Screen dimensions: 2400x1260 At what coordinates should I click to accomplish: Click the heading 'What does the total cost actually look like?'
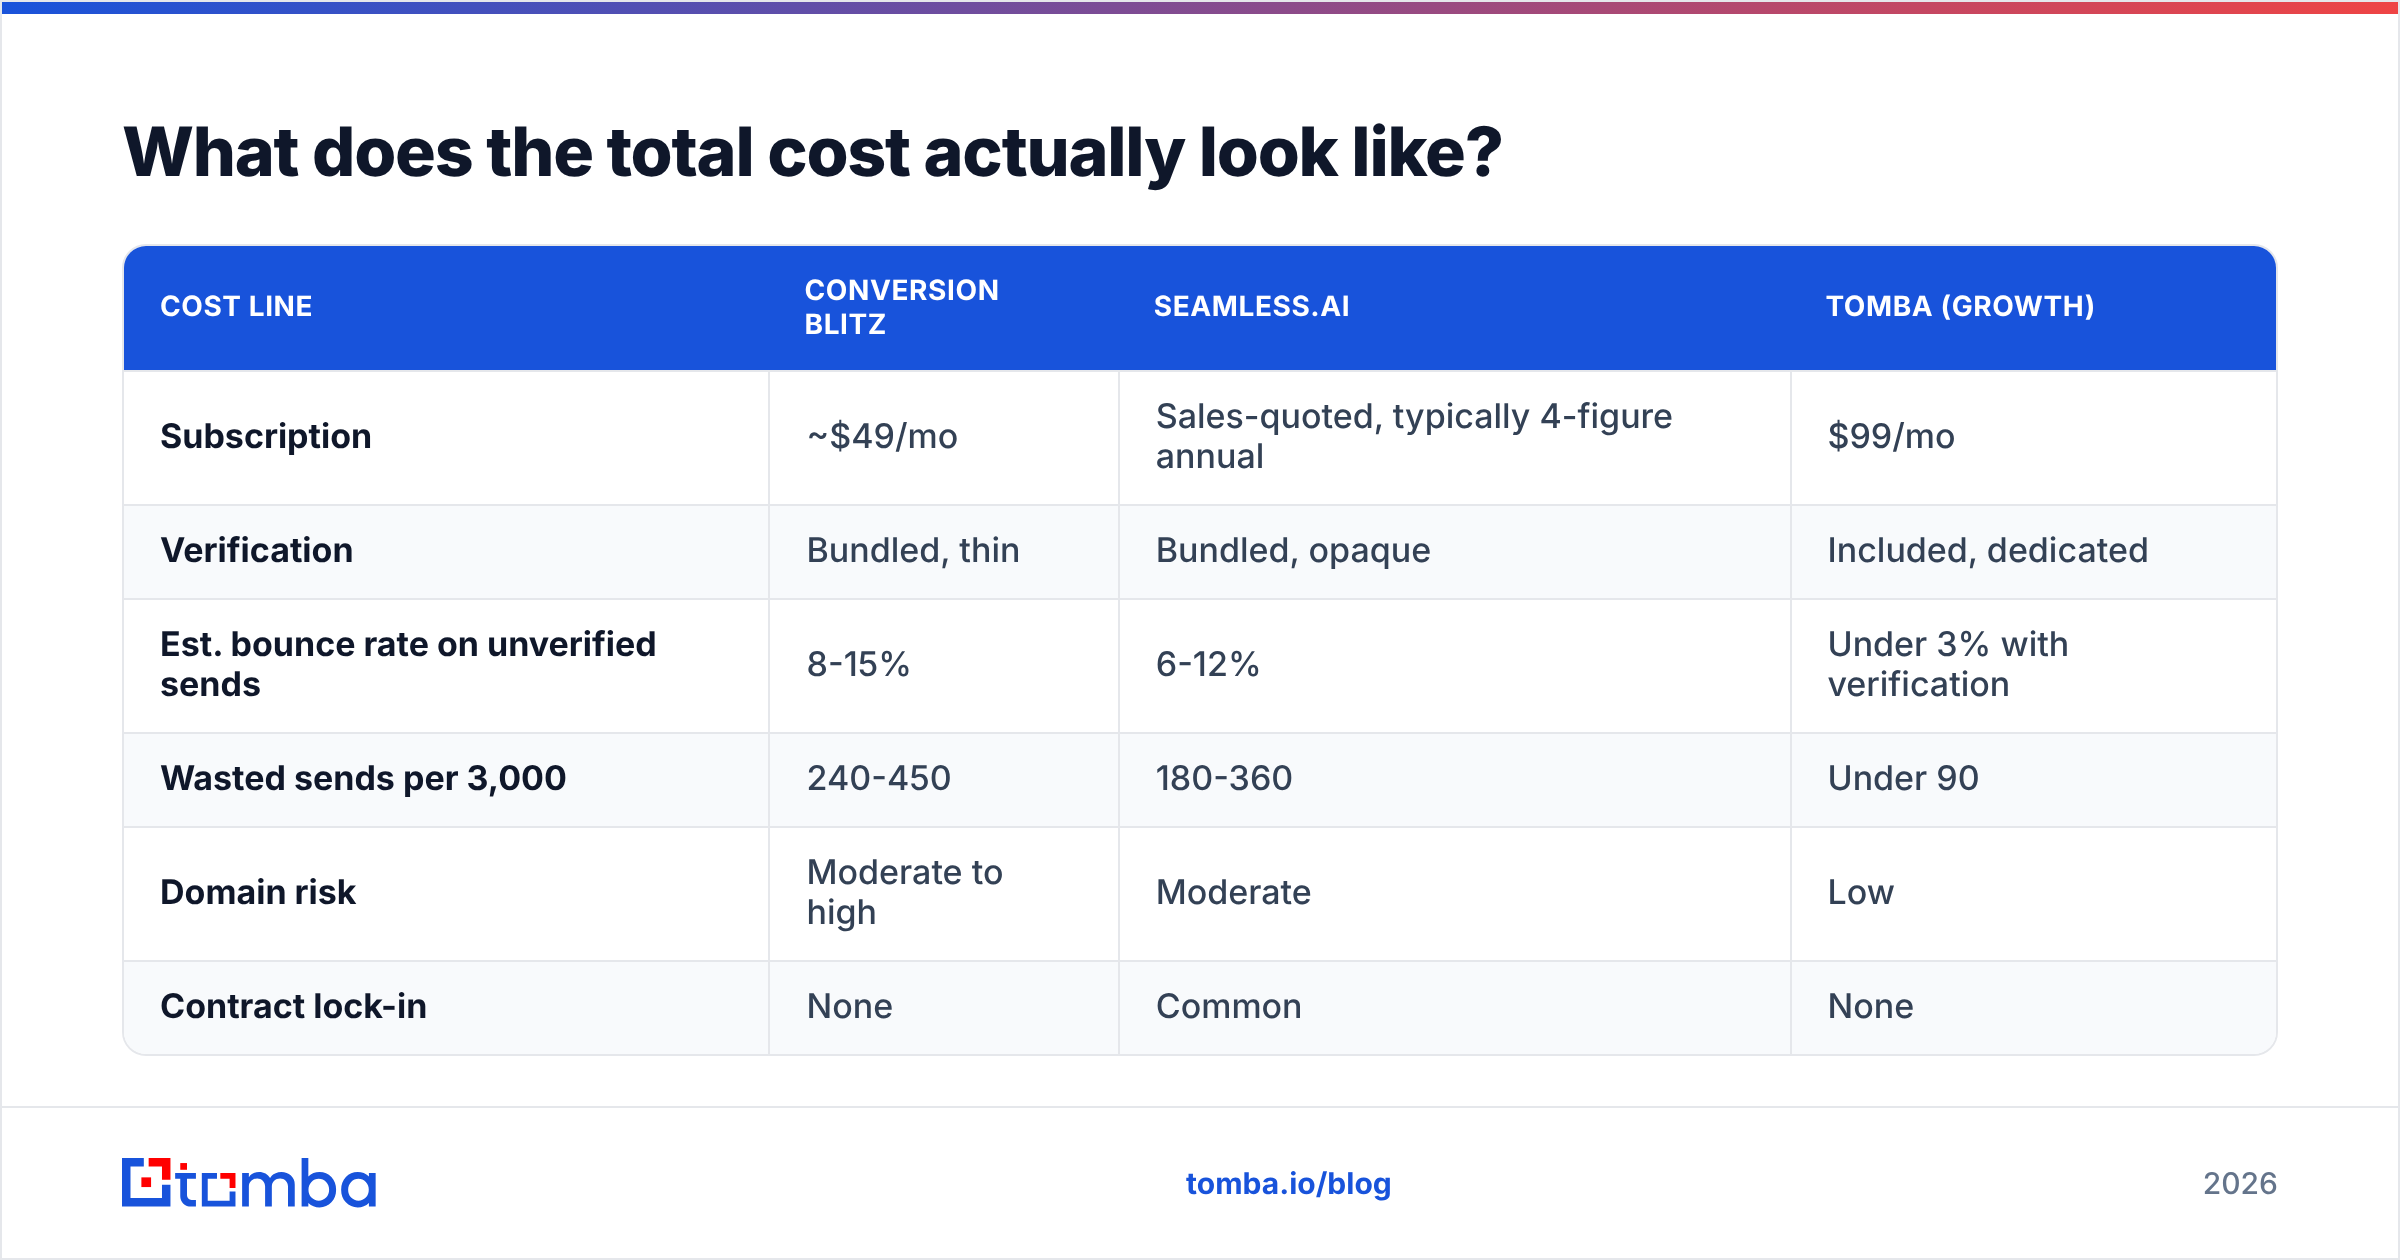[x=812, y=153]
